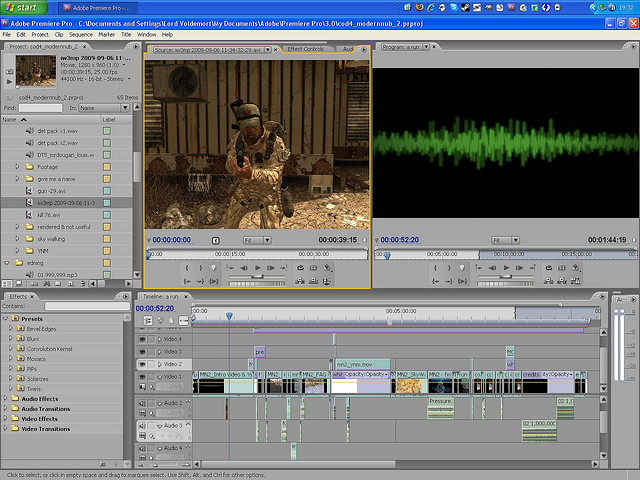The height and width of the screenshot is (480, 640).
Task: Click Source monitor shuttle slider
Action: (257, 277)
